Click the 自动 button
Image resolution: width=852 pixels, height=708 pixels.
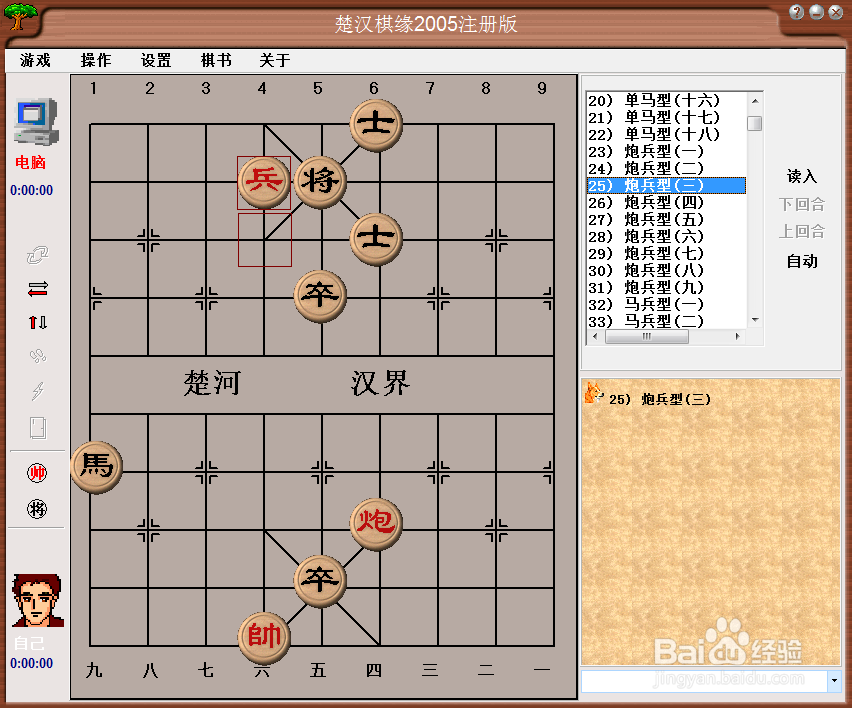point(801,261)
